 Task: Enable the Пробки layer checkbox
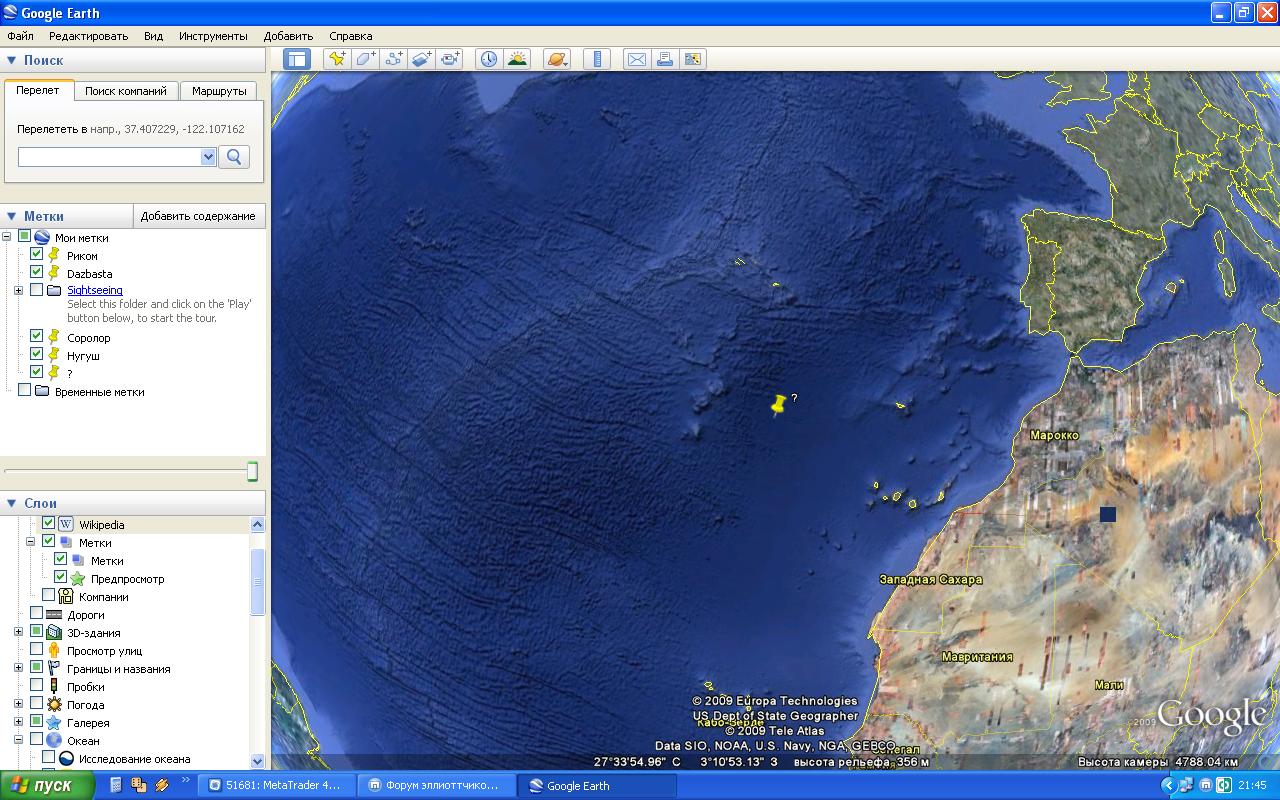coord(36,685)
